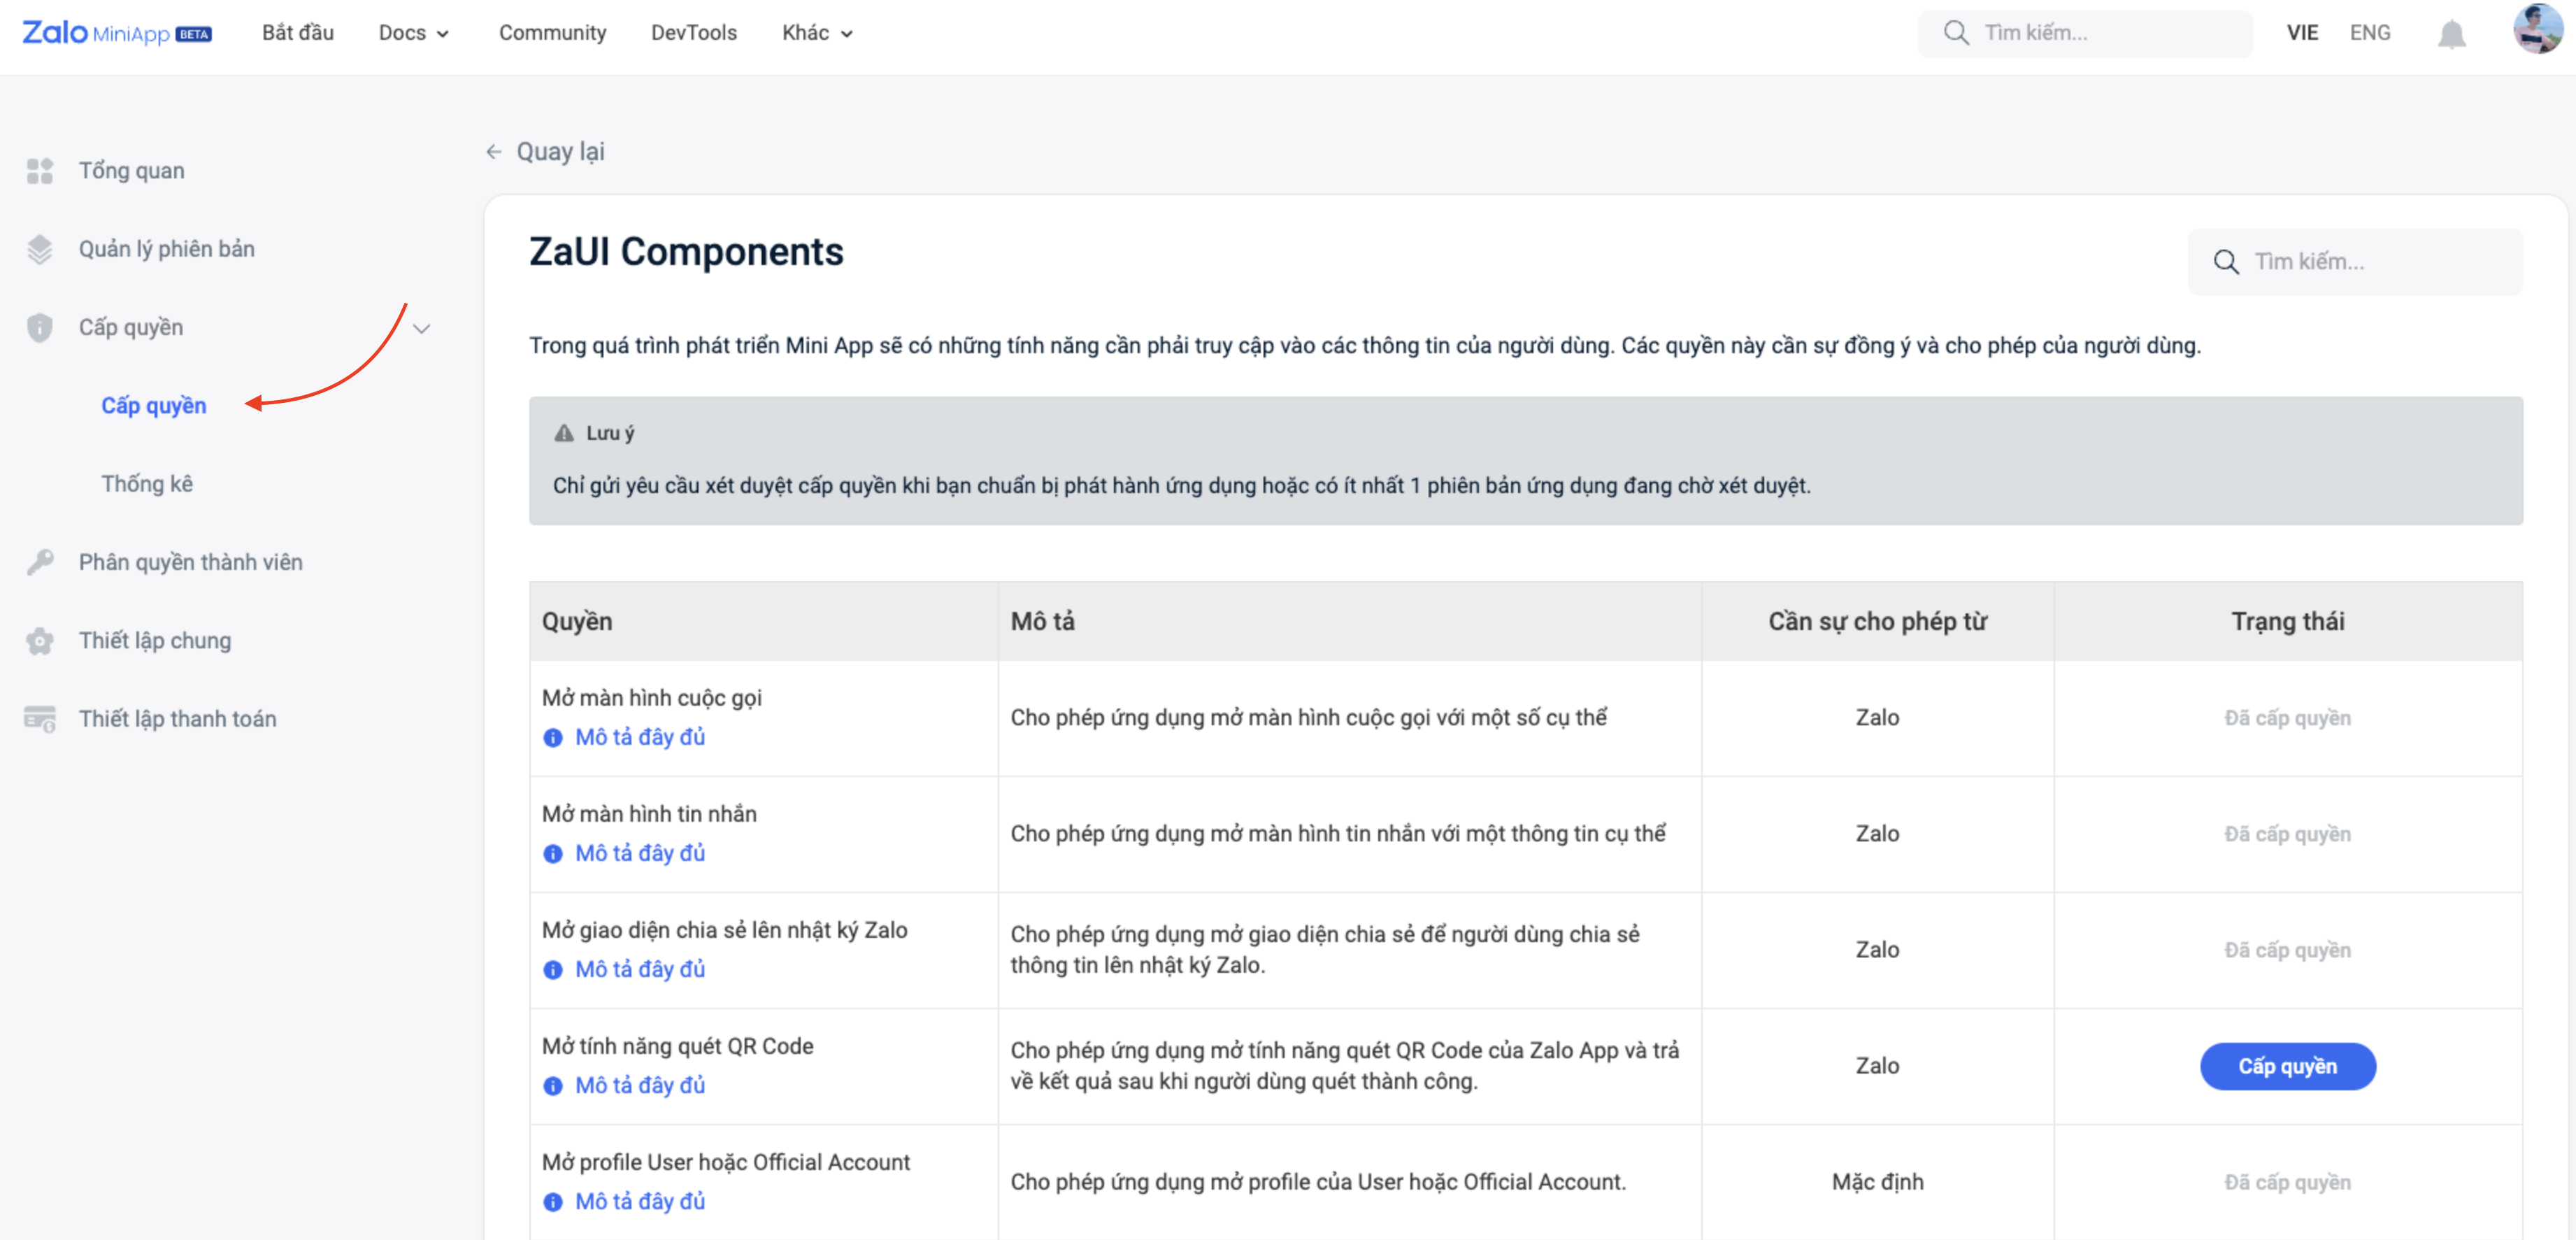The width and height of the screenshot is (2576, 1240).
Task: Open the Community menu item
Action: (552, 33)
